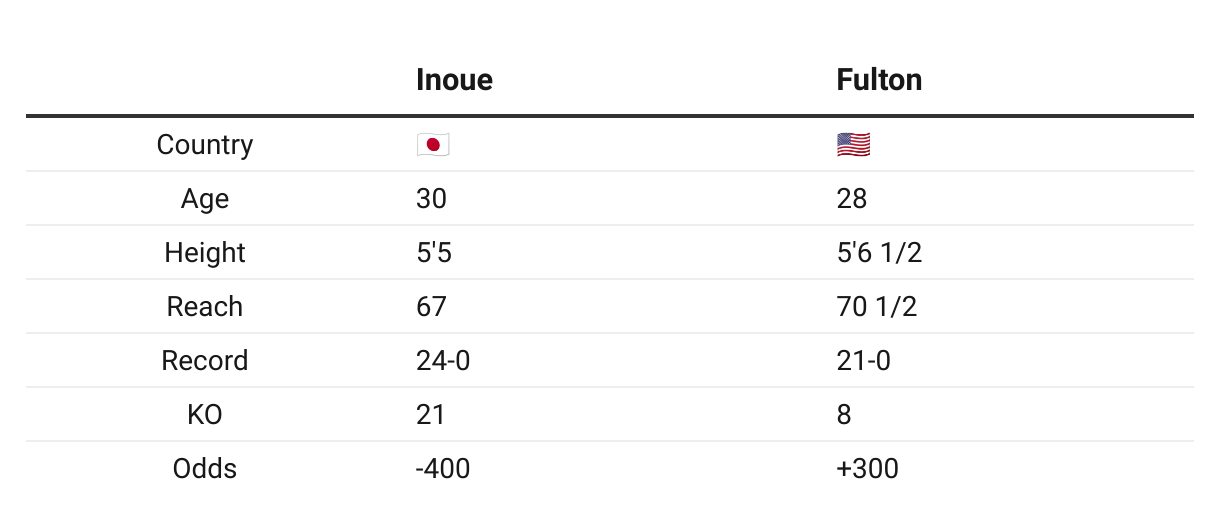Click Inoue's record 24-0
The image size is (1220, 520).
443,361
